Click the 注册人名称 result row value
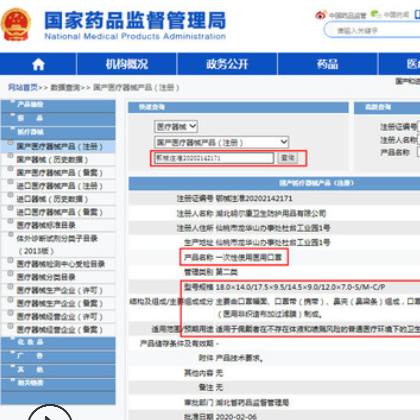 click(271, 213)
